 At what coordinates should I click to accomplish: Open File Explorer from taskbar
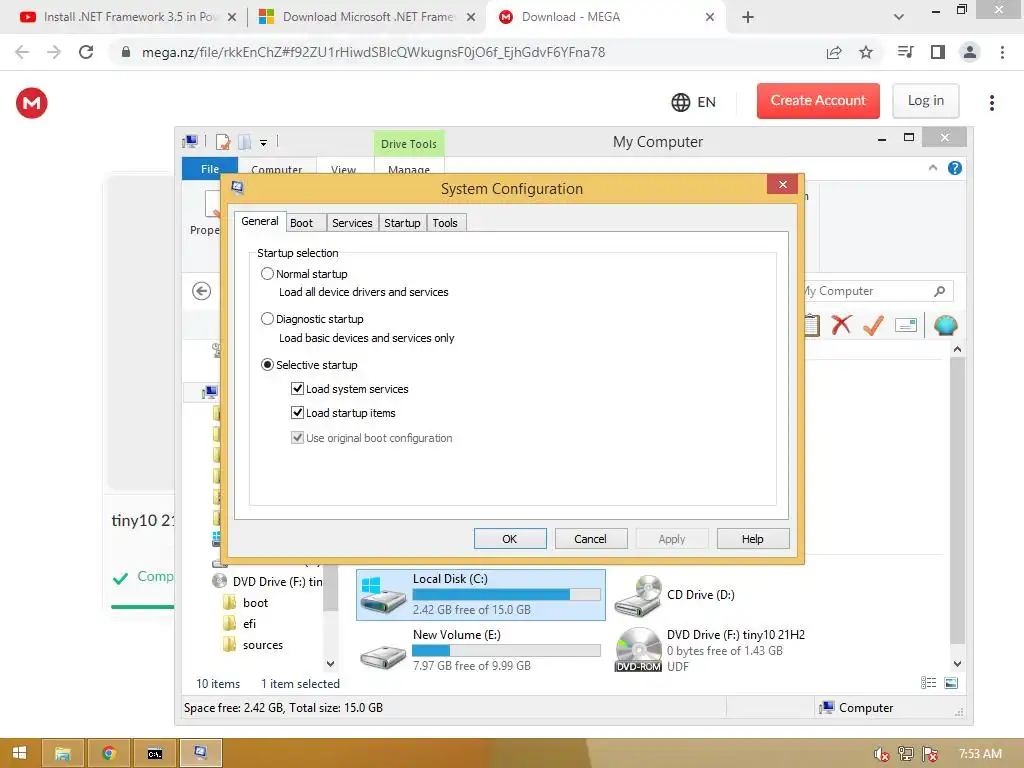coord(63,753)
